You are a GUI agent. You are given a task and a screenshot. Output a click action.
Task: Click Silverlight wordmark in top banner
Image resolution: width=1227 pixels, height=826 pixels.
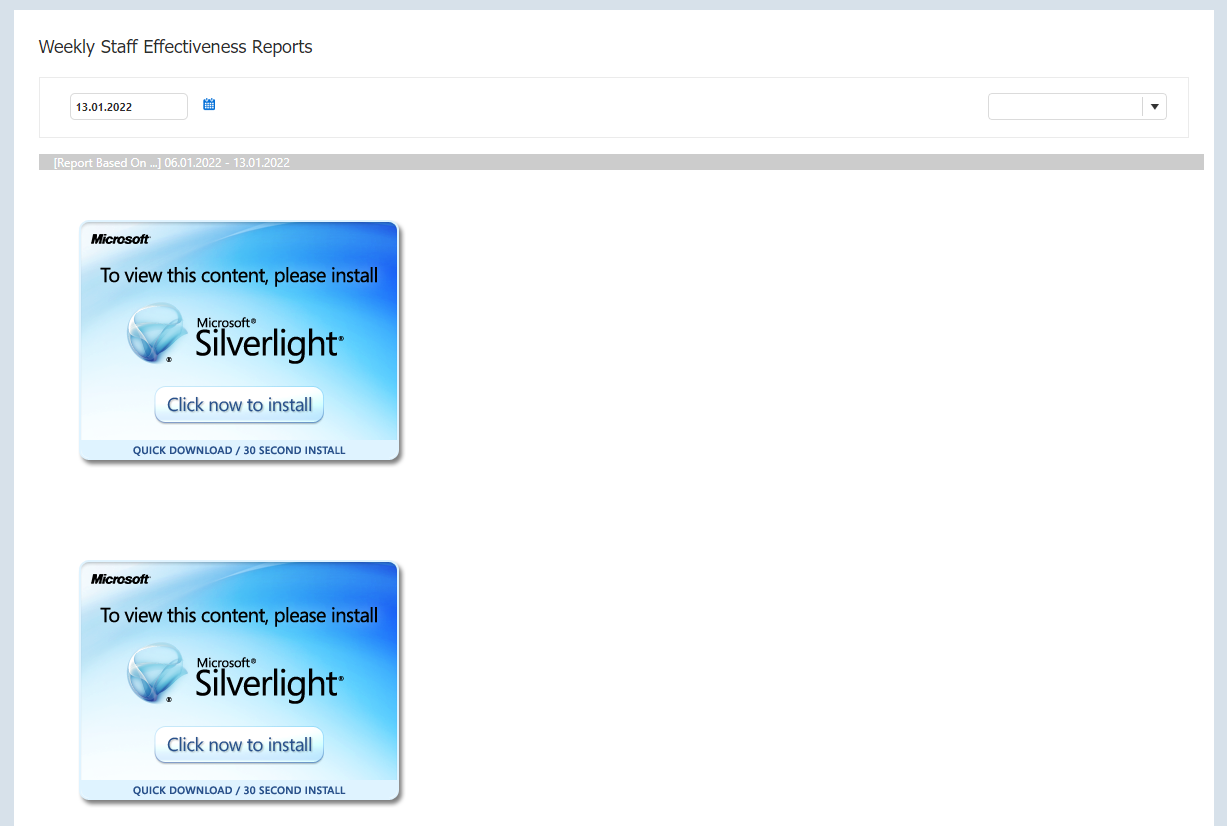268,343
